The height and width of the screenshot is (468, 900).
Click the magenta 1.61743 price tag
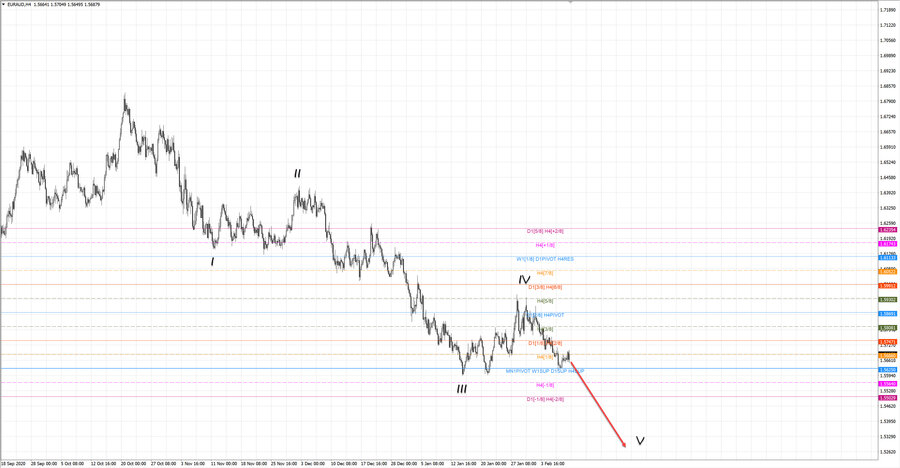888,244
